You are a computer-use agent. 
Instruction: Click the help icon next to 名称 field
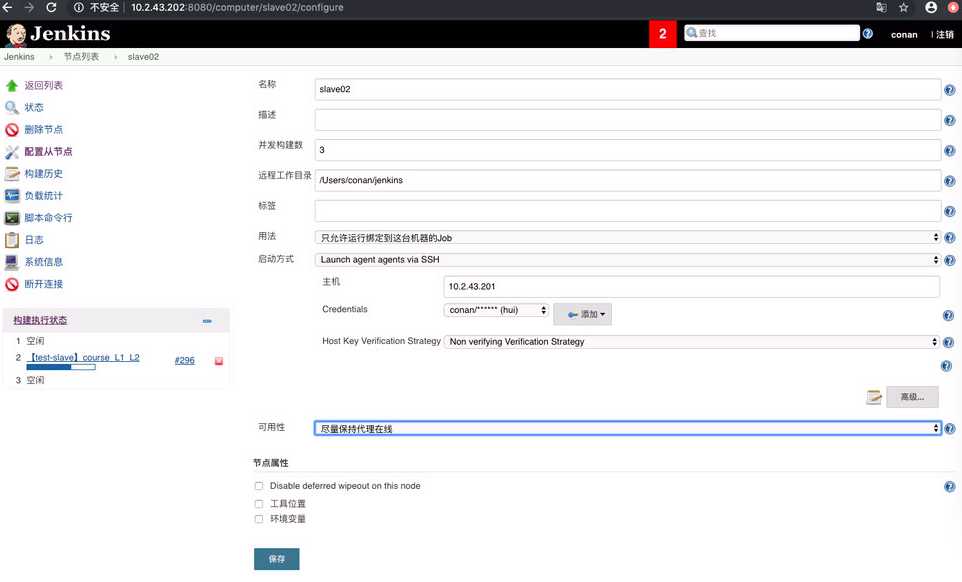(x=949, y=90)
